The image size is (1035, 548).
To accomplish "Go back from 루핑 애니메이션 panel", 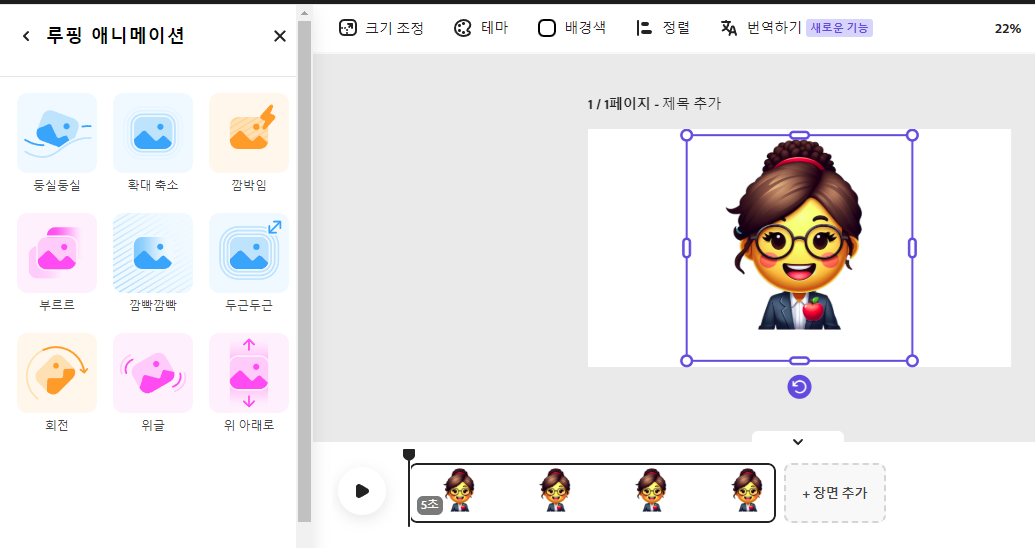I will click(26, 36).
